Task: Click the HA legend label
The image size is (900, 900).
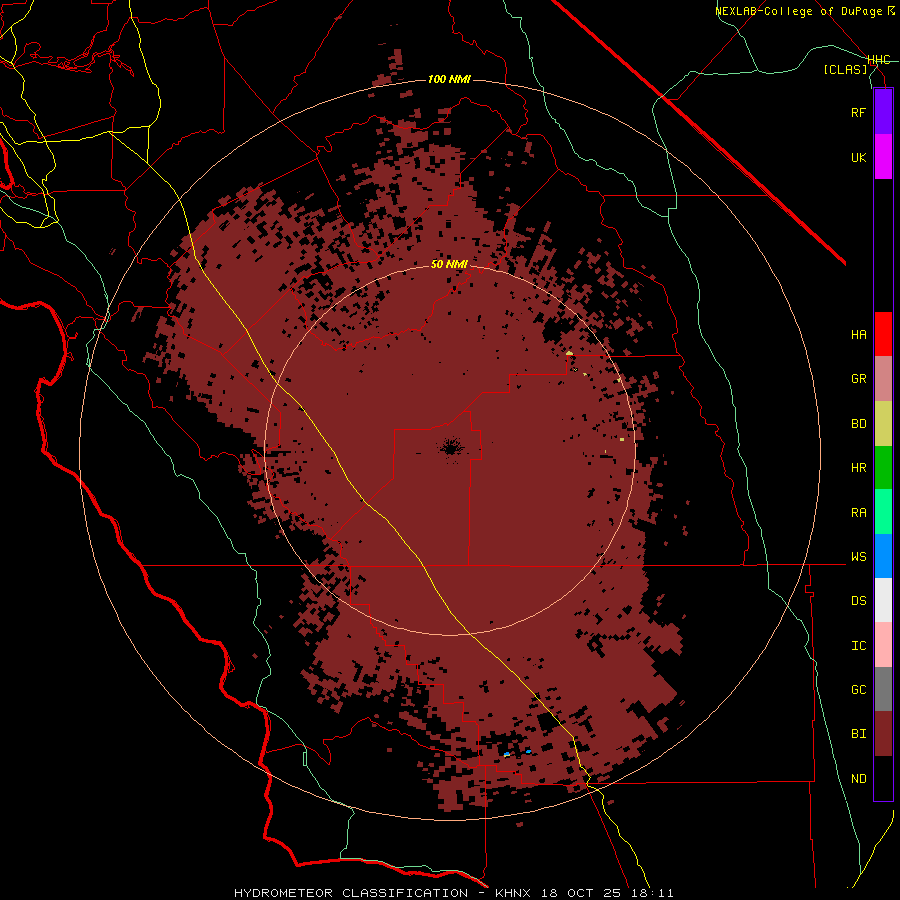Action: pos(859,335)
